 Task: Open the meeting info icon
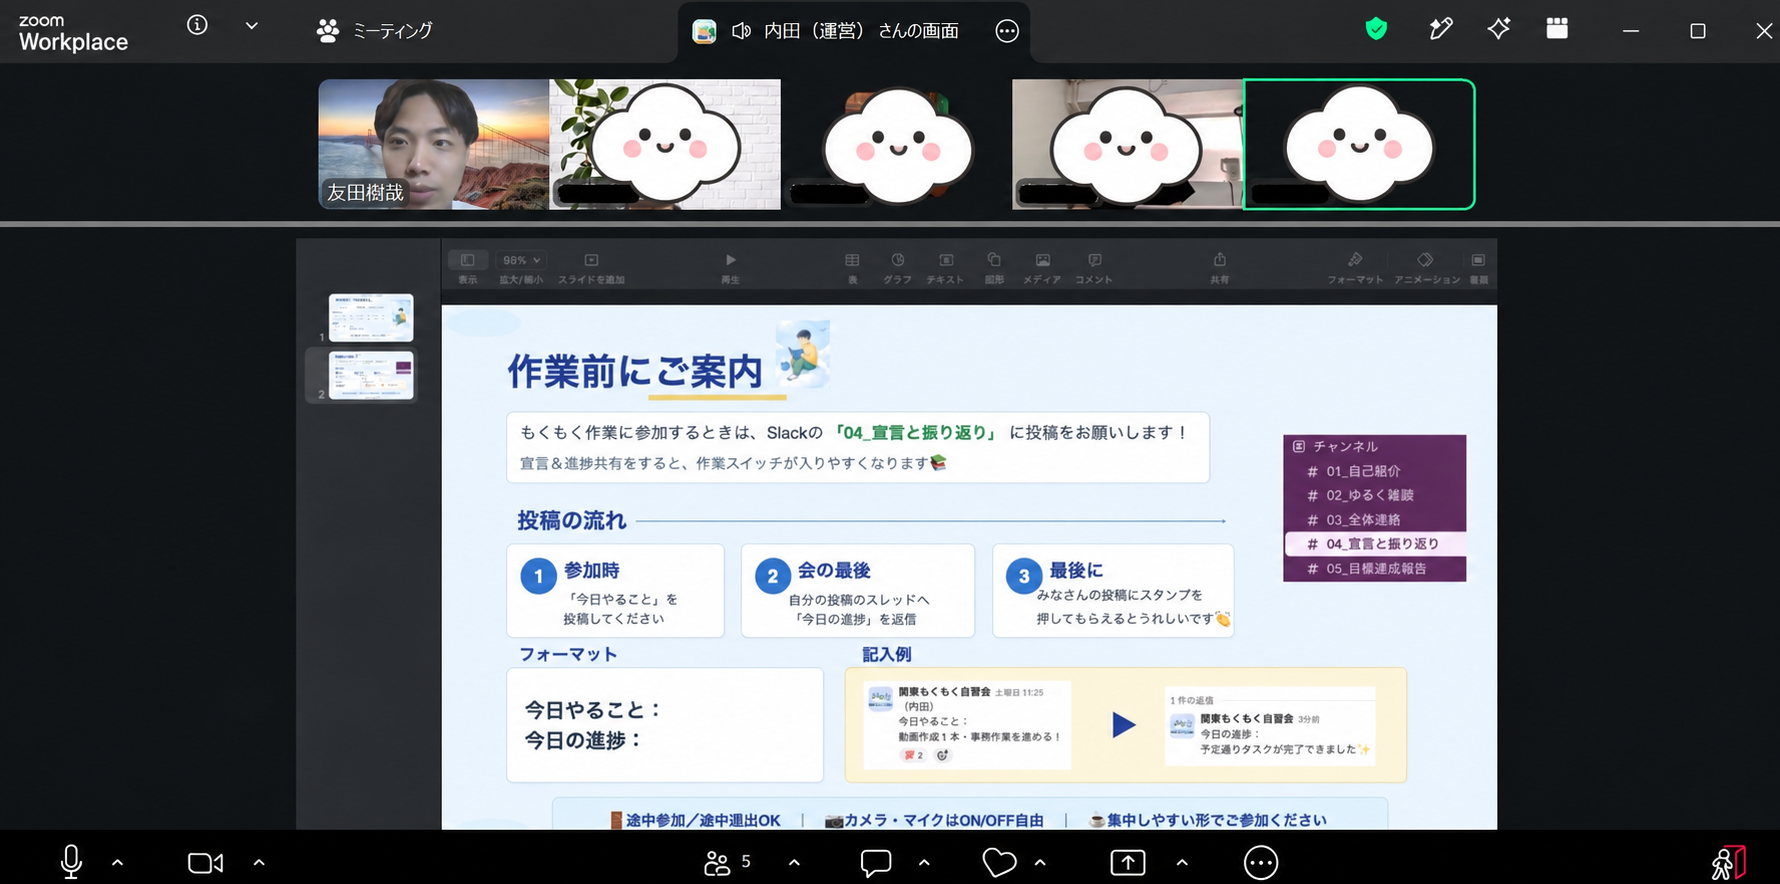[198, 25]
